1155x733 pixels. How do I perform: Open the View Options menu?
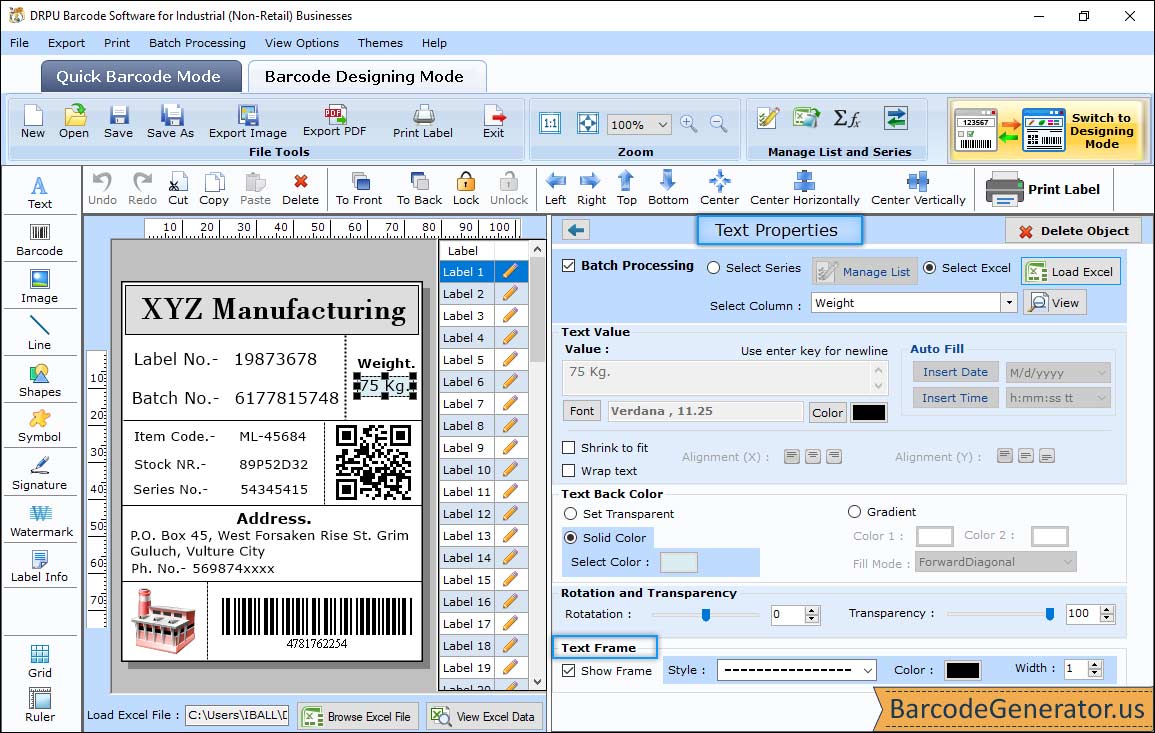[x=302, y=43]
